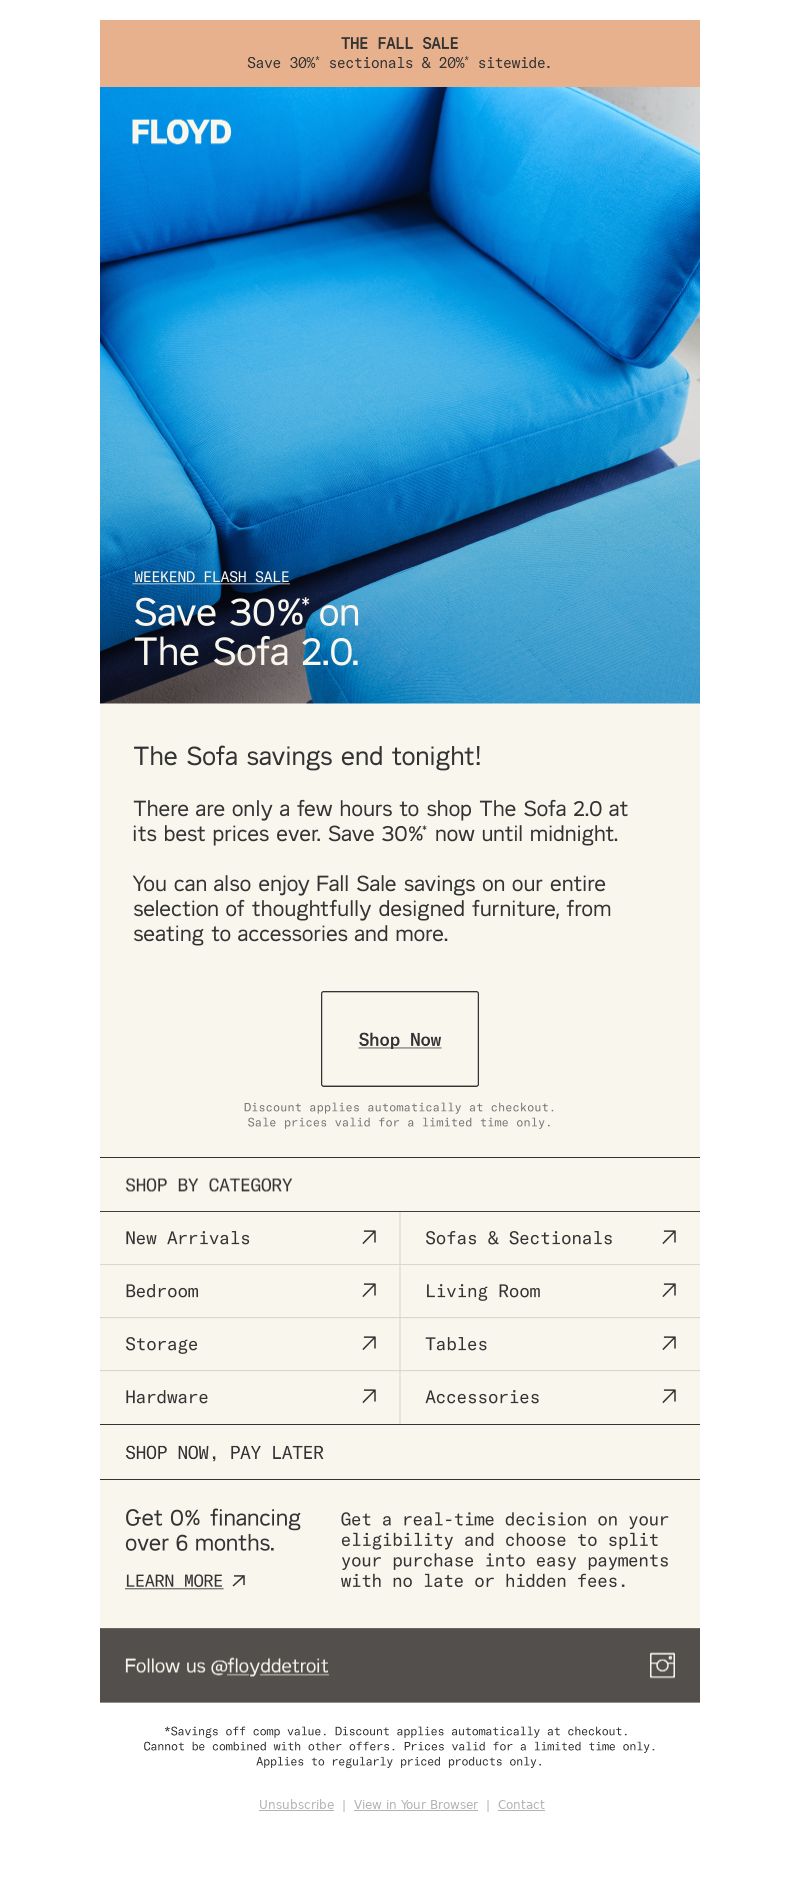Click arrow icon next to New Arrivals
This screenshot has height=1881, width=800.
369,1237
